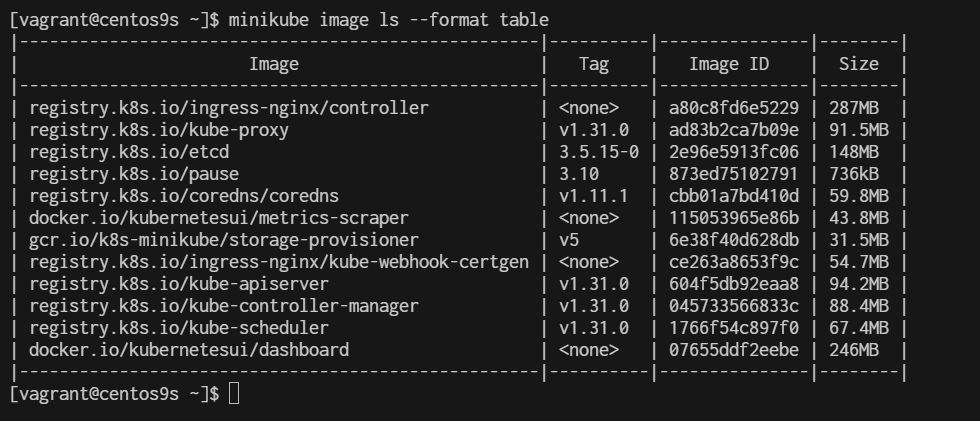
Task: Click the 'Tag' column header
Action: (594, 64)
